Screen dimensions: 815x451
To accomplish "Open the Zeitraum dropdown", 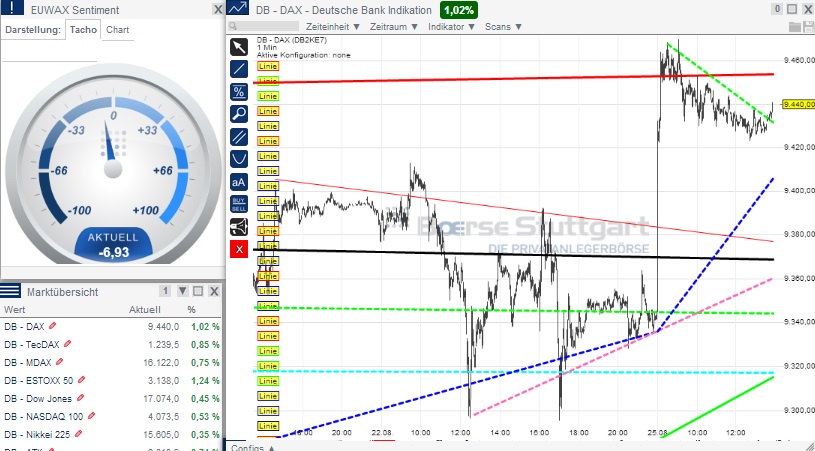I will tap(393, 26).
